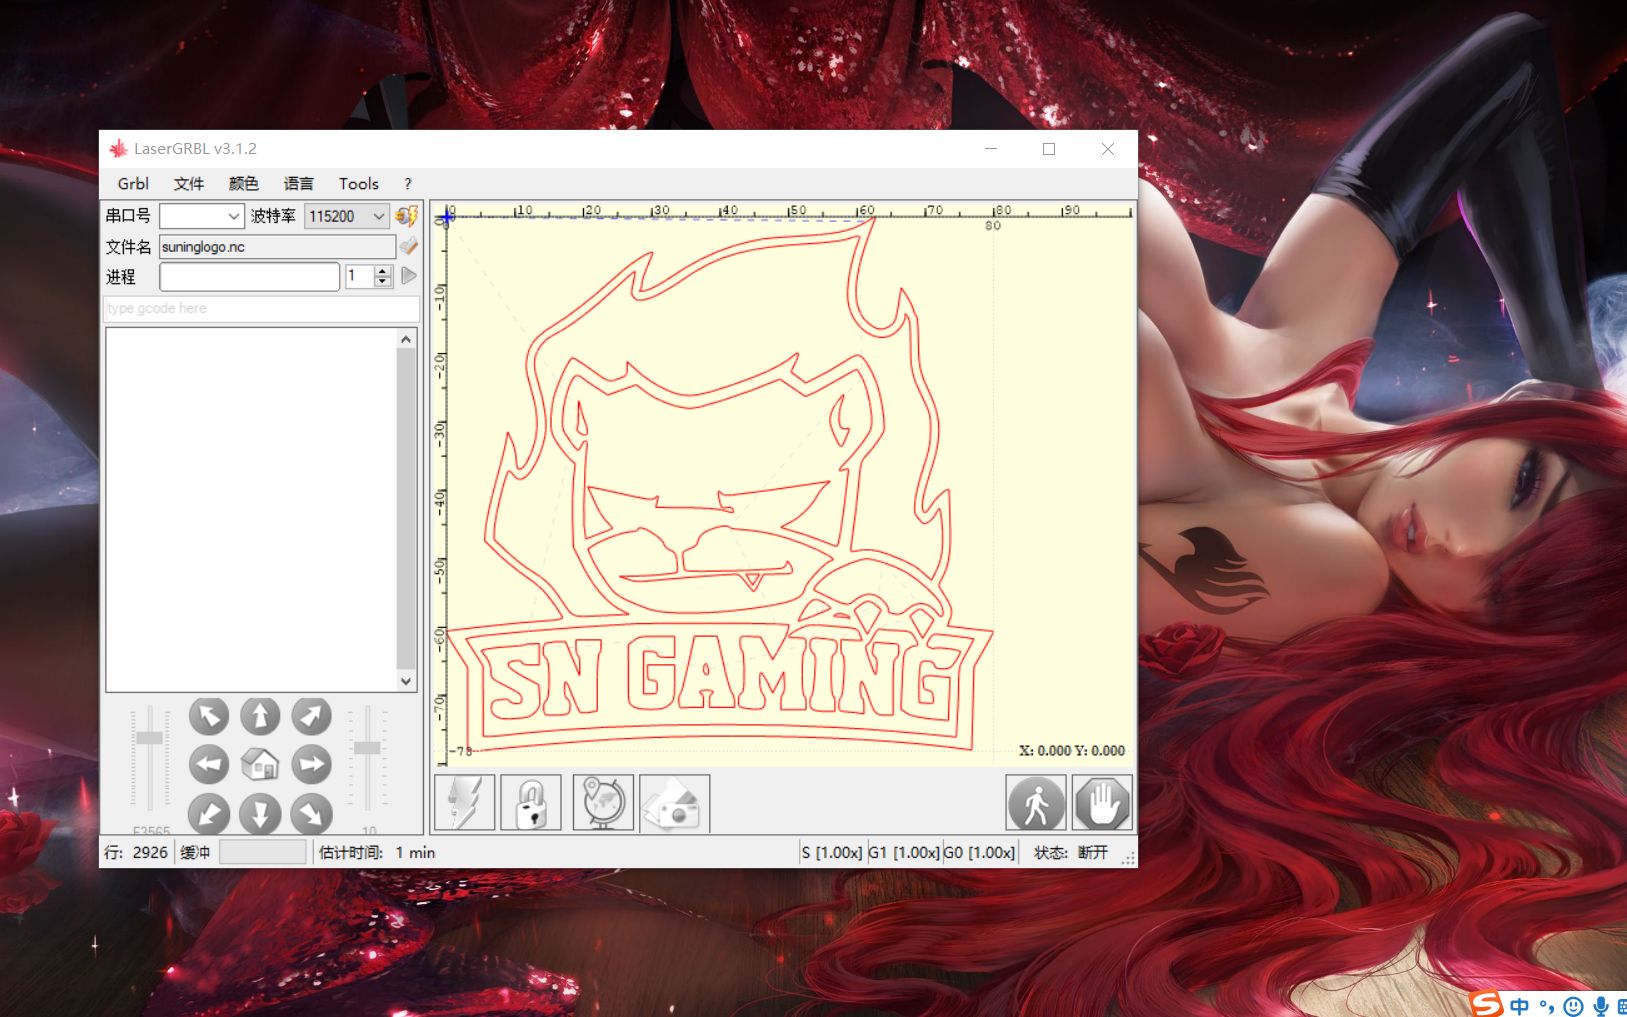Click the camera custom button below the preview

coord(675,803)
